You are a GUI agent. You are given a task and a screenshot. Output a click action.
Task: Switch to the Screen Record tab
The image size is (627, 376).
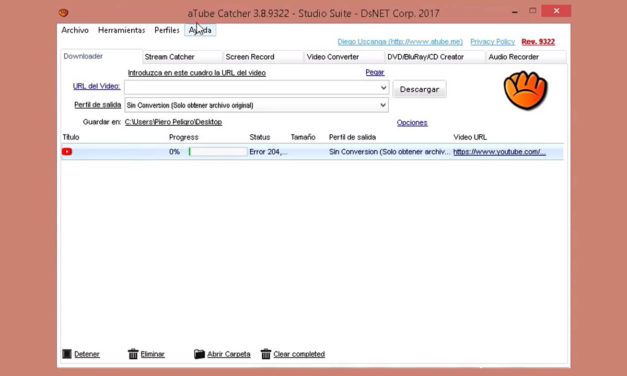coord(263,57)
